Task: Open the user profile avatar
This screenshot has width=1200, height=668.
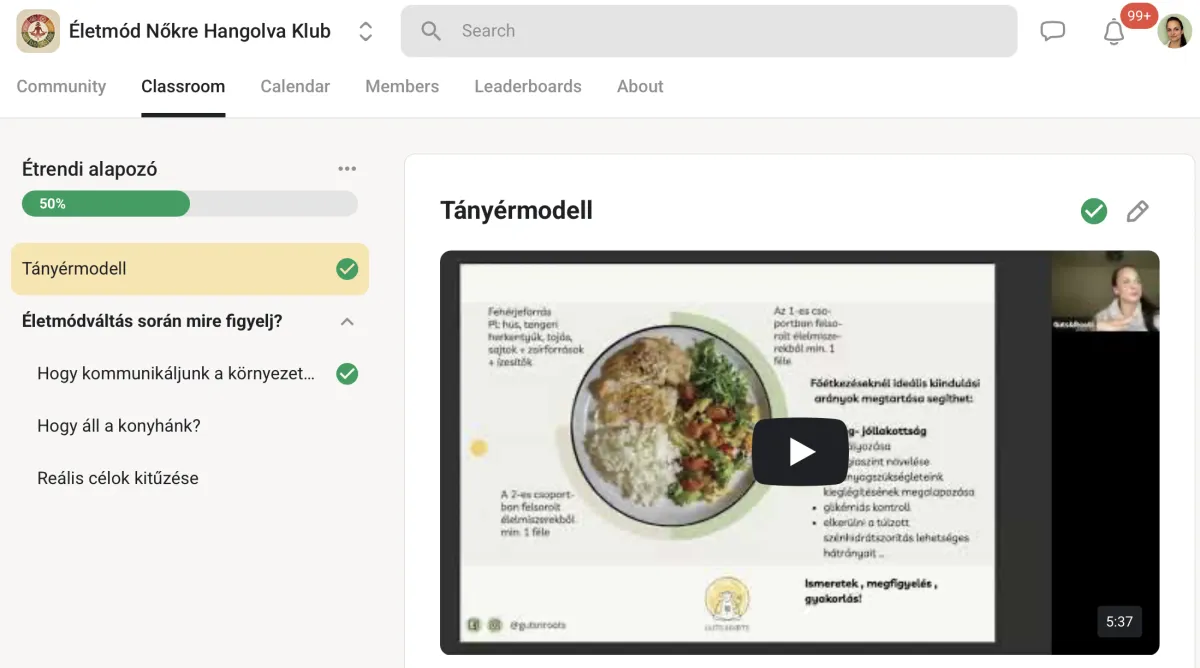Action: tap(1174, 31)
